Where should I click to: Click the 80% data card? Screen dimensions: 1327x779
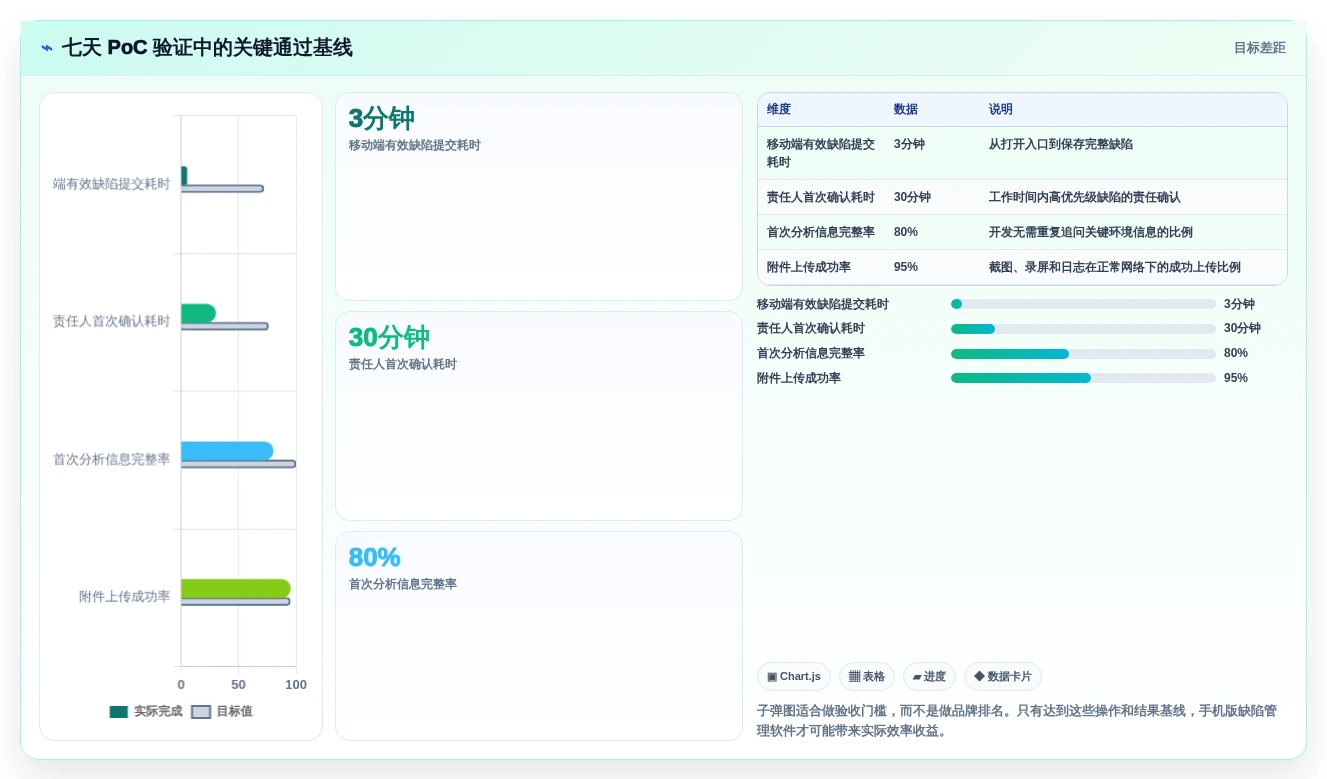point(539,636)
